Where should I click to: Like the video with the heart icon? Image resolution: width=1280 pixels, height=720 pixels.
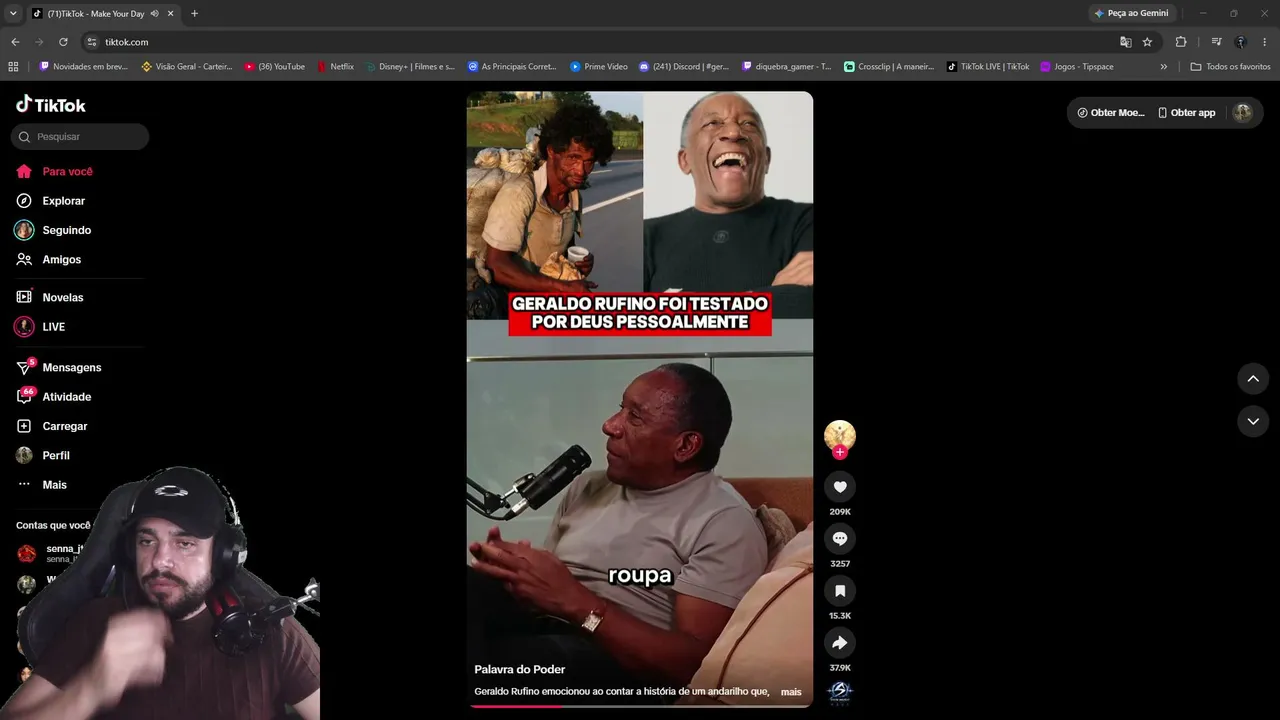[840, 487]
